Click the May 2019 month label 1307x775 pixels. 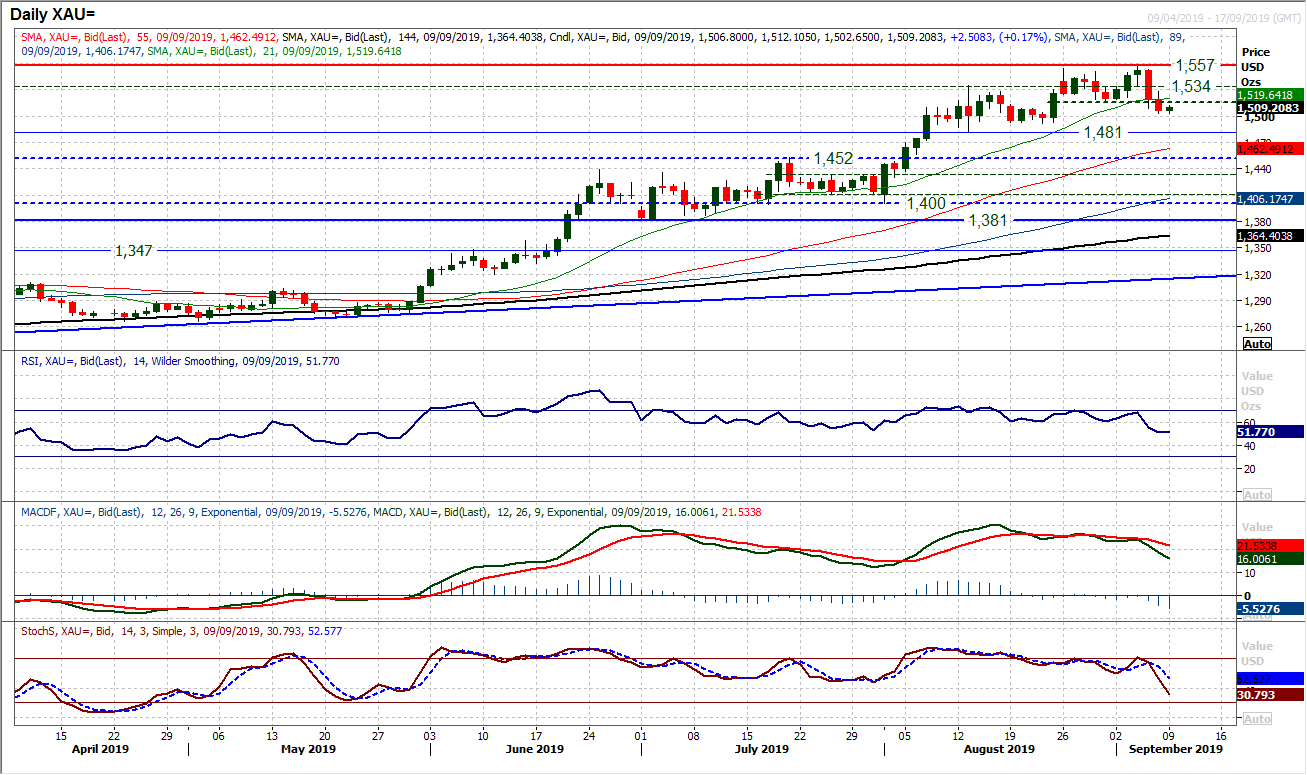(308, 748)
